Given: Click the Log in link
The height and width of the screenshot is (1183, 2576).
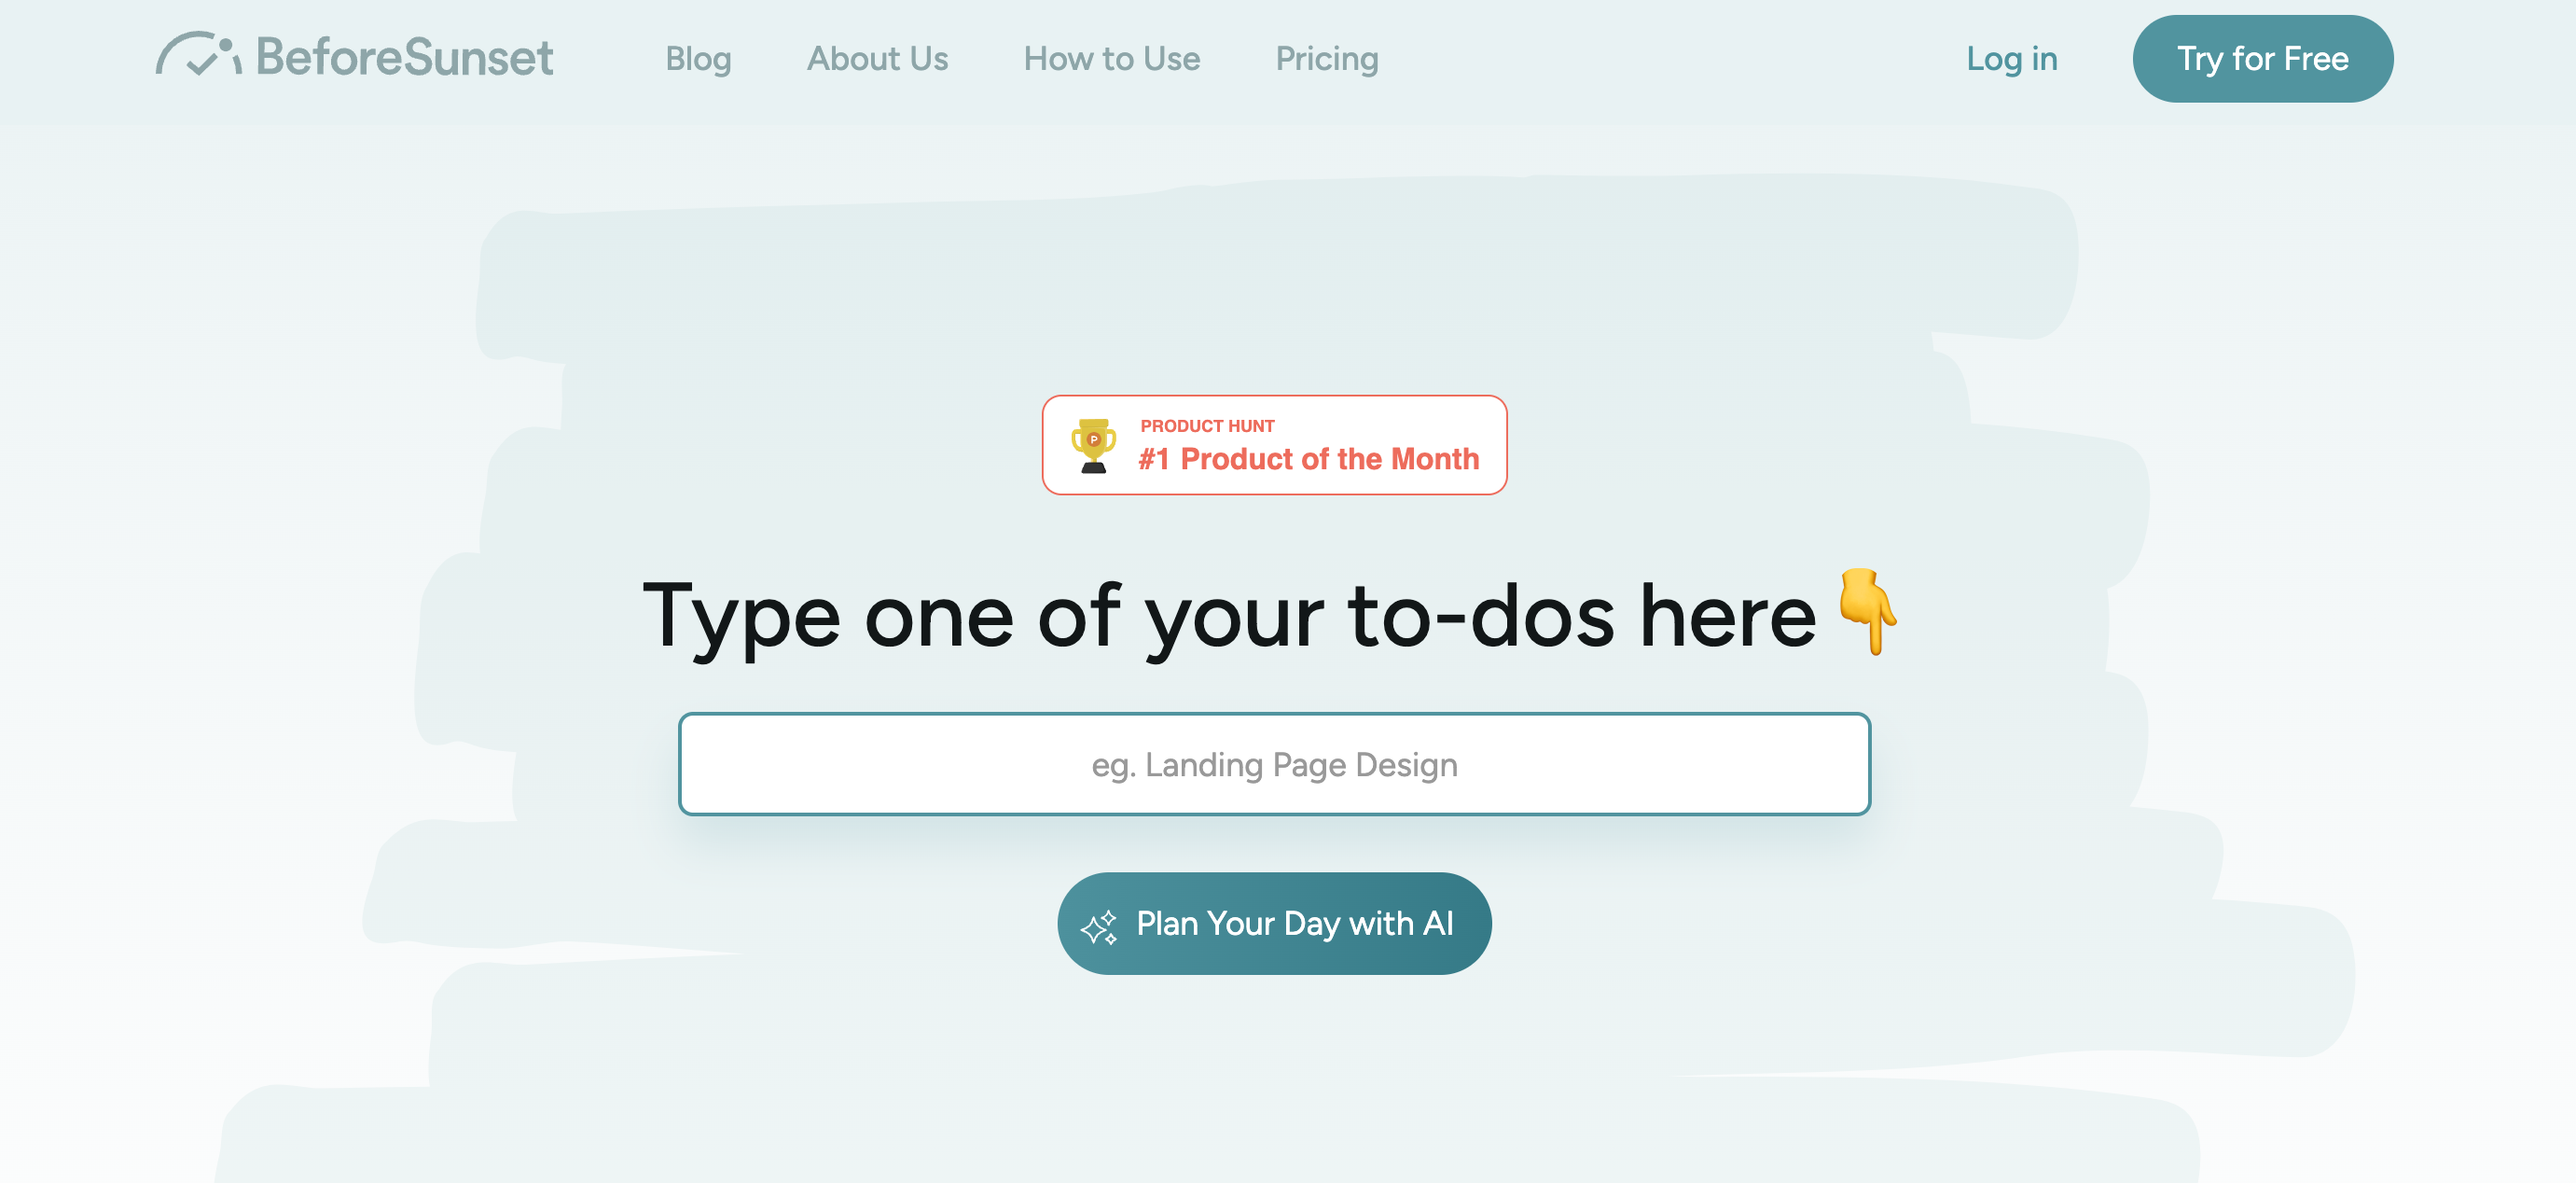Looking at the screenshot, I should [2011, 59].
